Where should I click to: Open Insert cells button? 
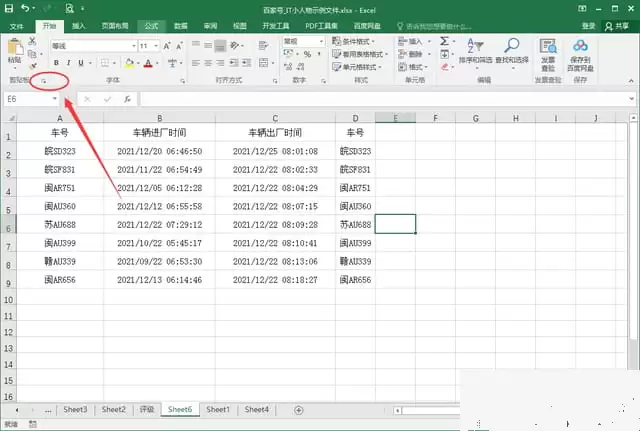click(414, 41)
